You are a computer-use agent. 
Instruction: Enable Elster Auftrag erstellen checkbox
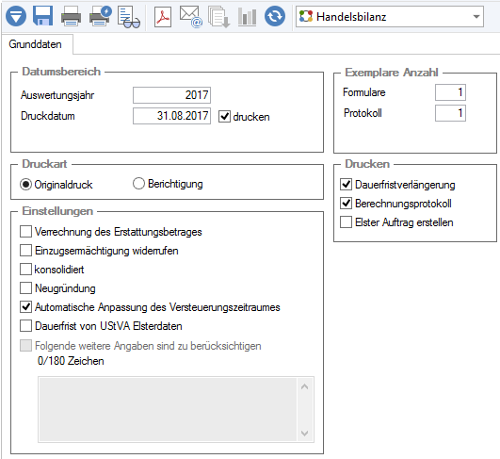coord(346,222)
